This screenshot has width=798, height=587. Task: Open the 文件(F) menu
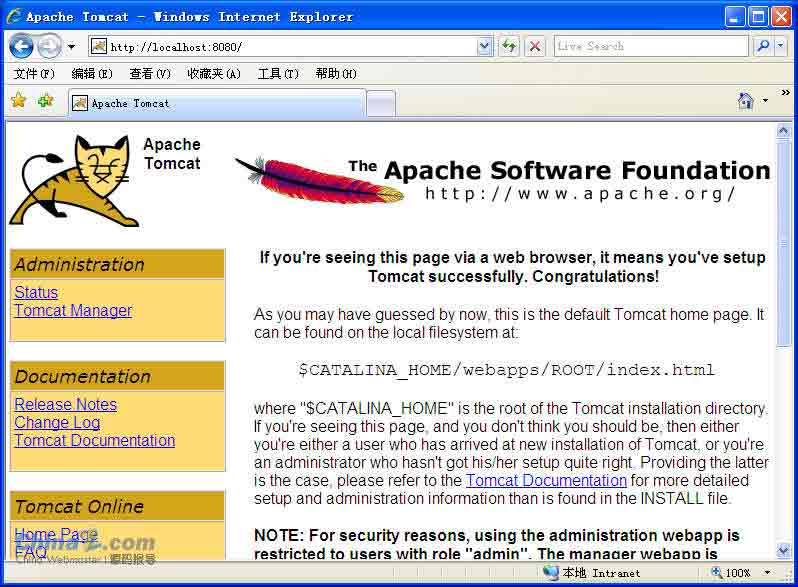[34, 74]
